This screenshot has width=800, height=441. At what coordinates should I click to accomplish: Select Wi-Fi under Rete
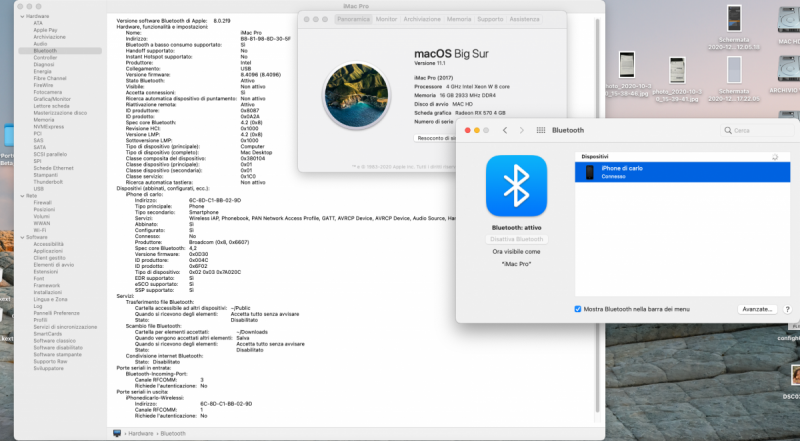click(x=40, y=230)
